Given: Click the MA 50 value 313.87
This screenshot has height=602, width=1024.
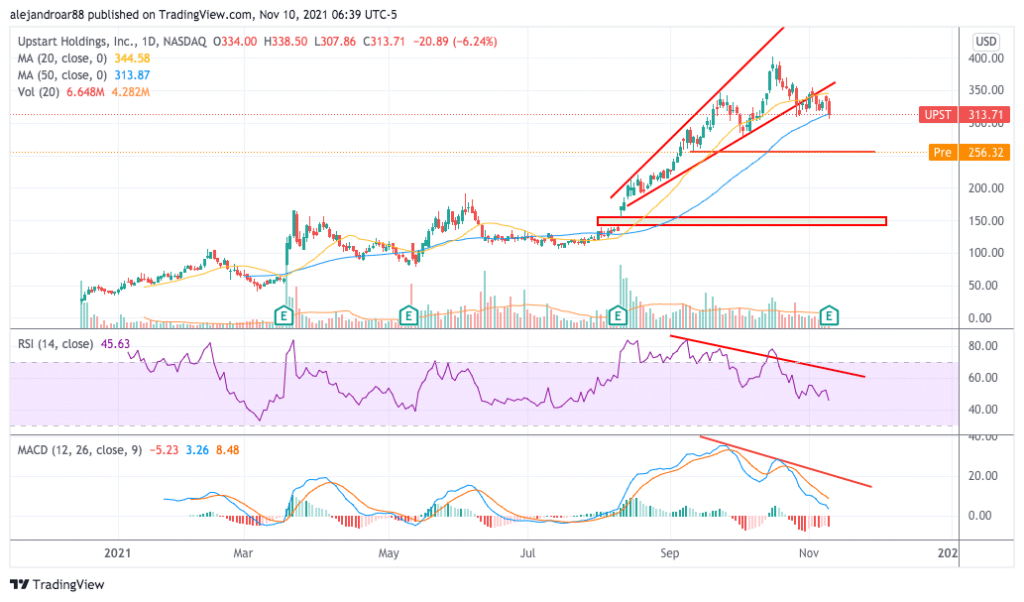Looking at the screenshot, I should [133, 75].
